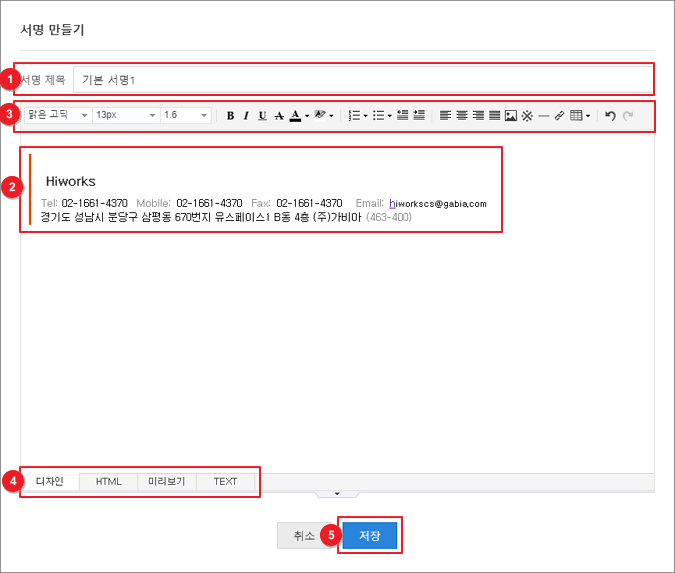Switch to the HTML tab
The image size is (675, 573).
pos(108,482)
